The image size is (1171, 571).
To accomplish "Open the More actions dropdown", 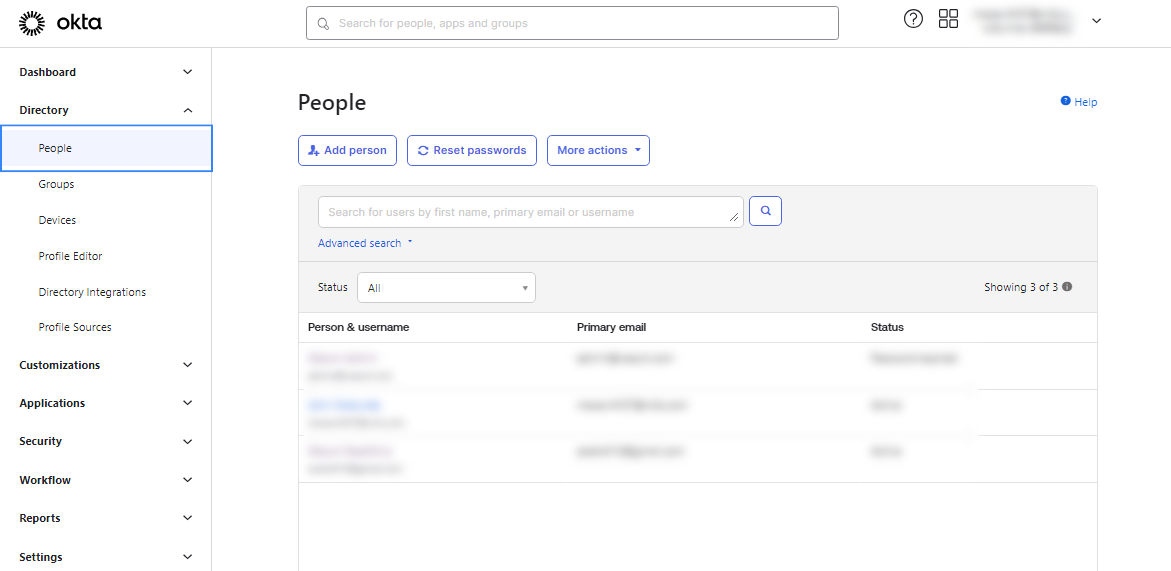I will click(598, 150).
